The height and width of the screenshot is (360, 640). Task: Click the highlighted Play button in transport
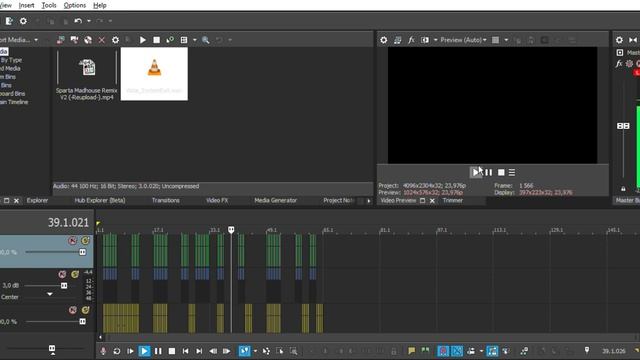pos(144,351)
